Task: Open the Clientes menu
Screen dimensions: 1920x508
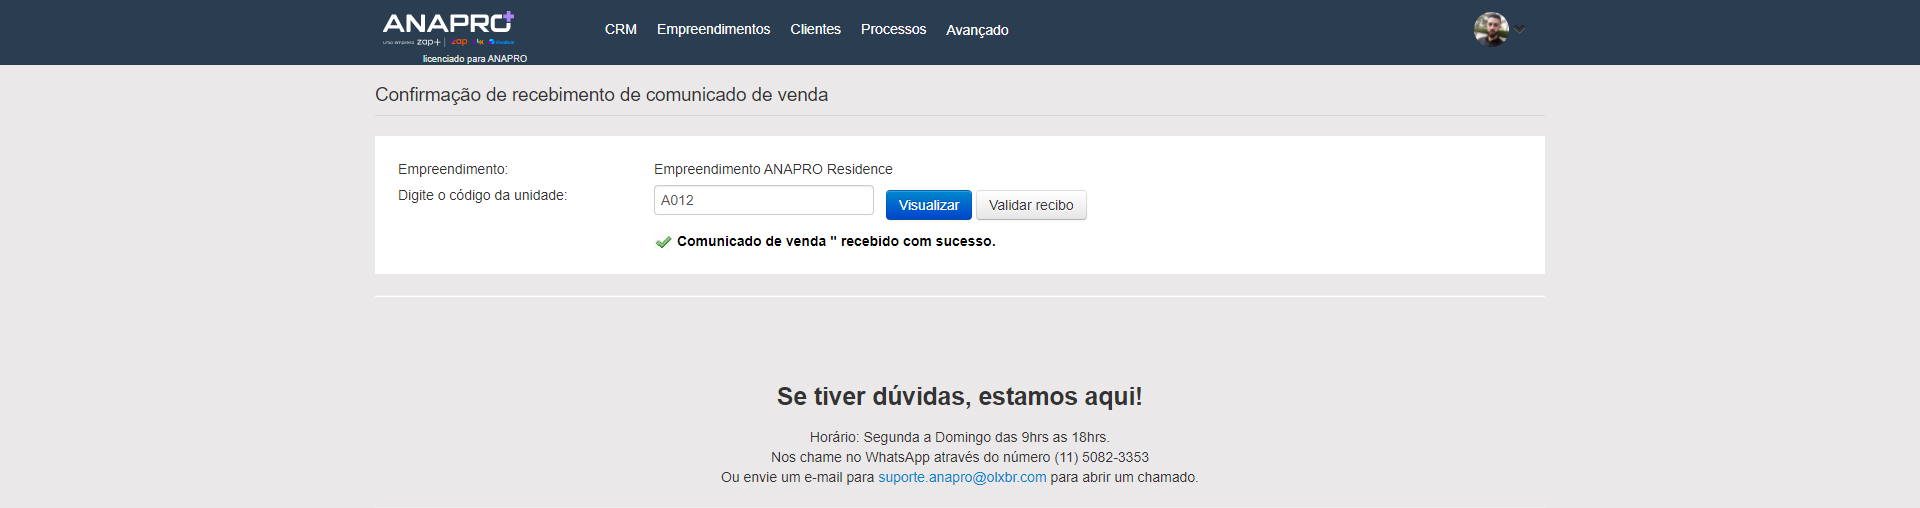Action: point(815,30)
